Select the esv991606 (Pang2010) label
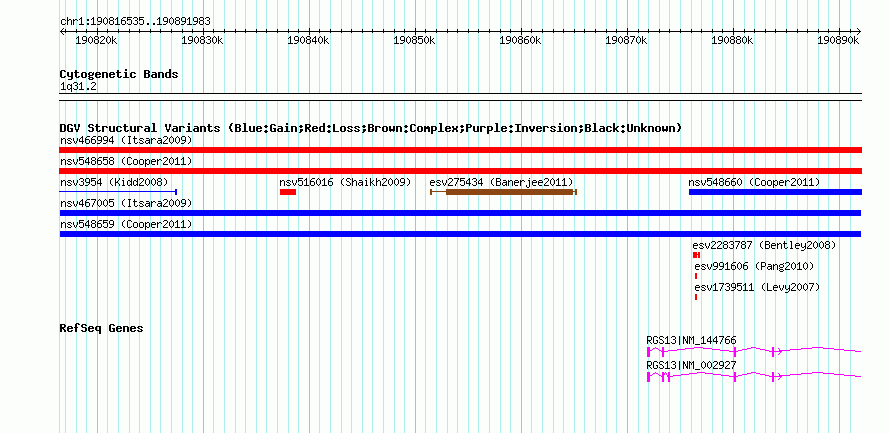This screenshot has height=433, width=890. 754,266
